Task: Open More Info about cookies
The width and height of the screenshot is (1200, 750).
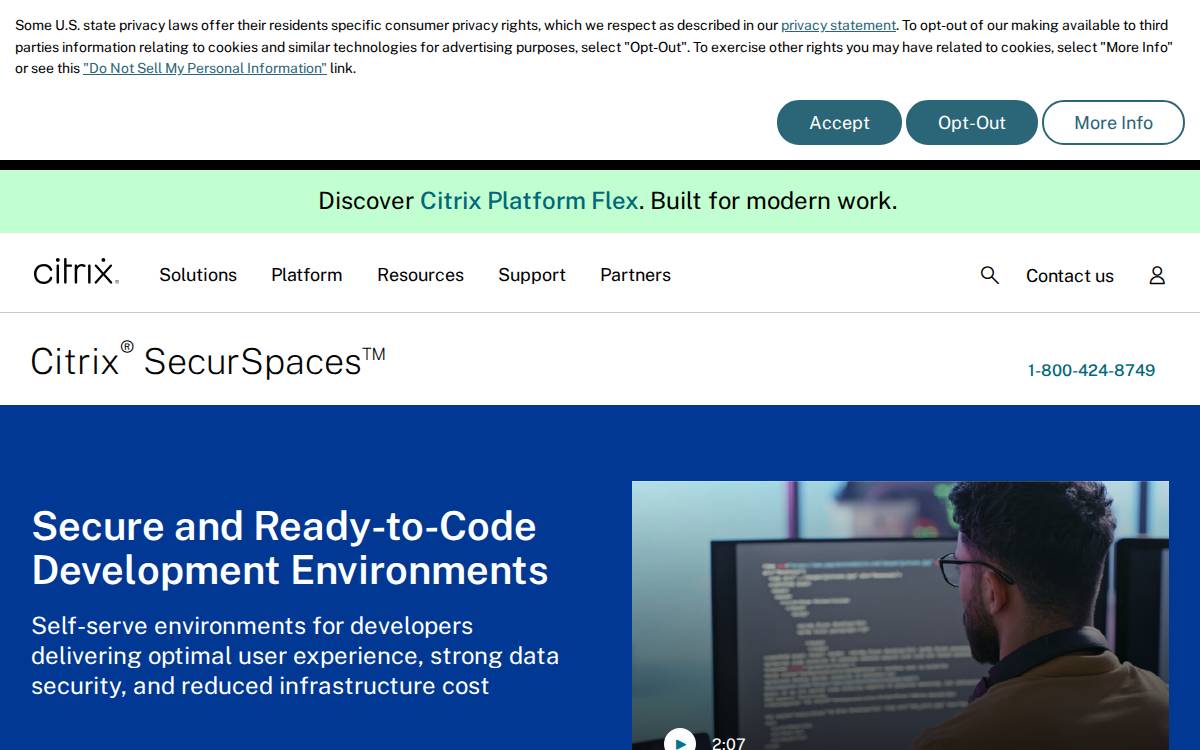Action: 1113,122
